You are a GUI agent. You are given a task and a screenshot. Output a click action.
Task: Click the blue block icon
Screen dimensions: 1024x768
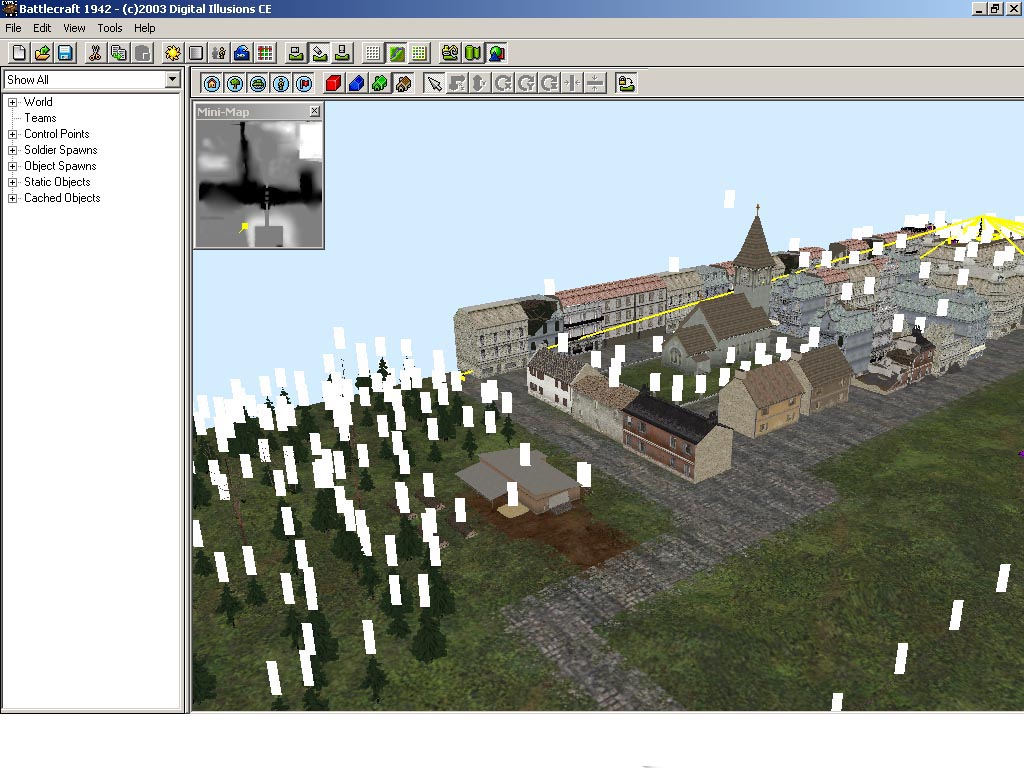357,84
